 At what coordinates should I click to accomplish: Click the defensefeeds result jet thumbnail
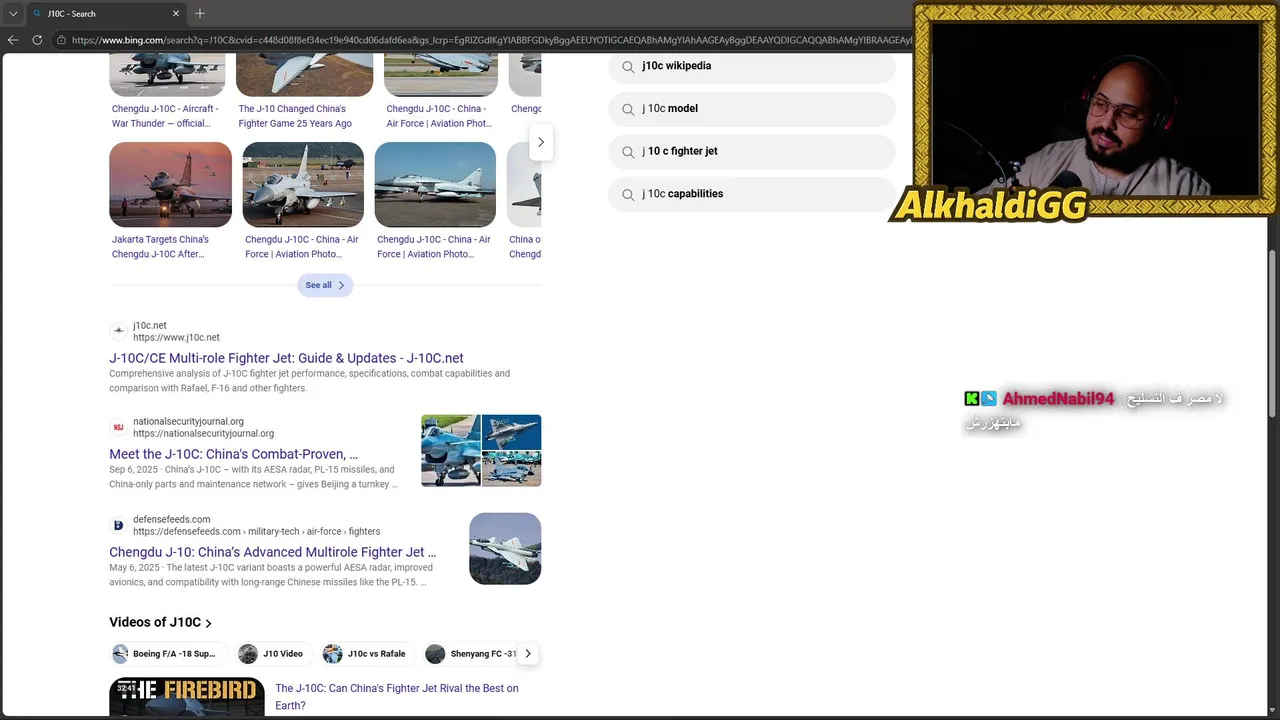coord(505,549)
